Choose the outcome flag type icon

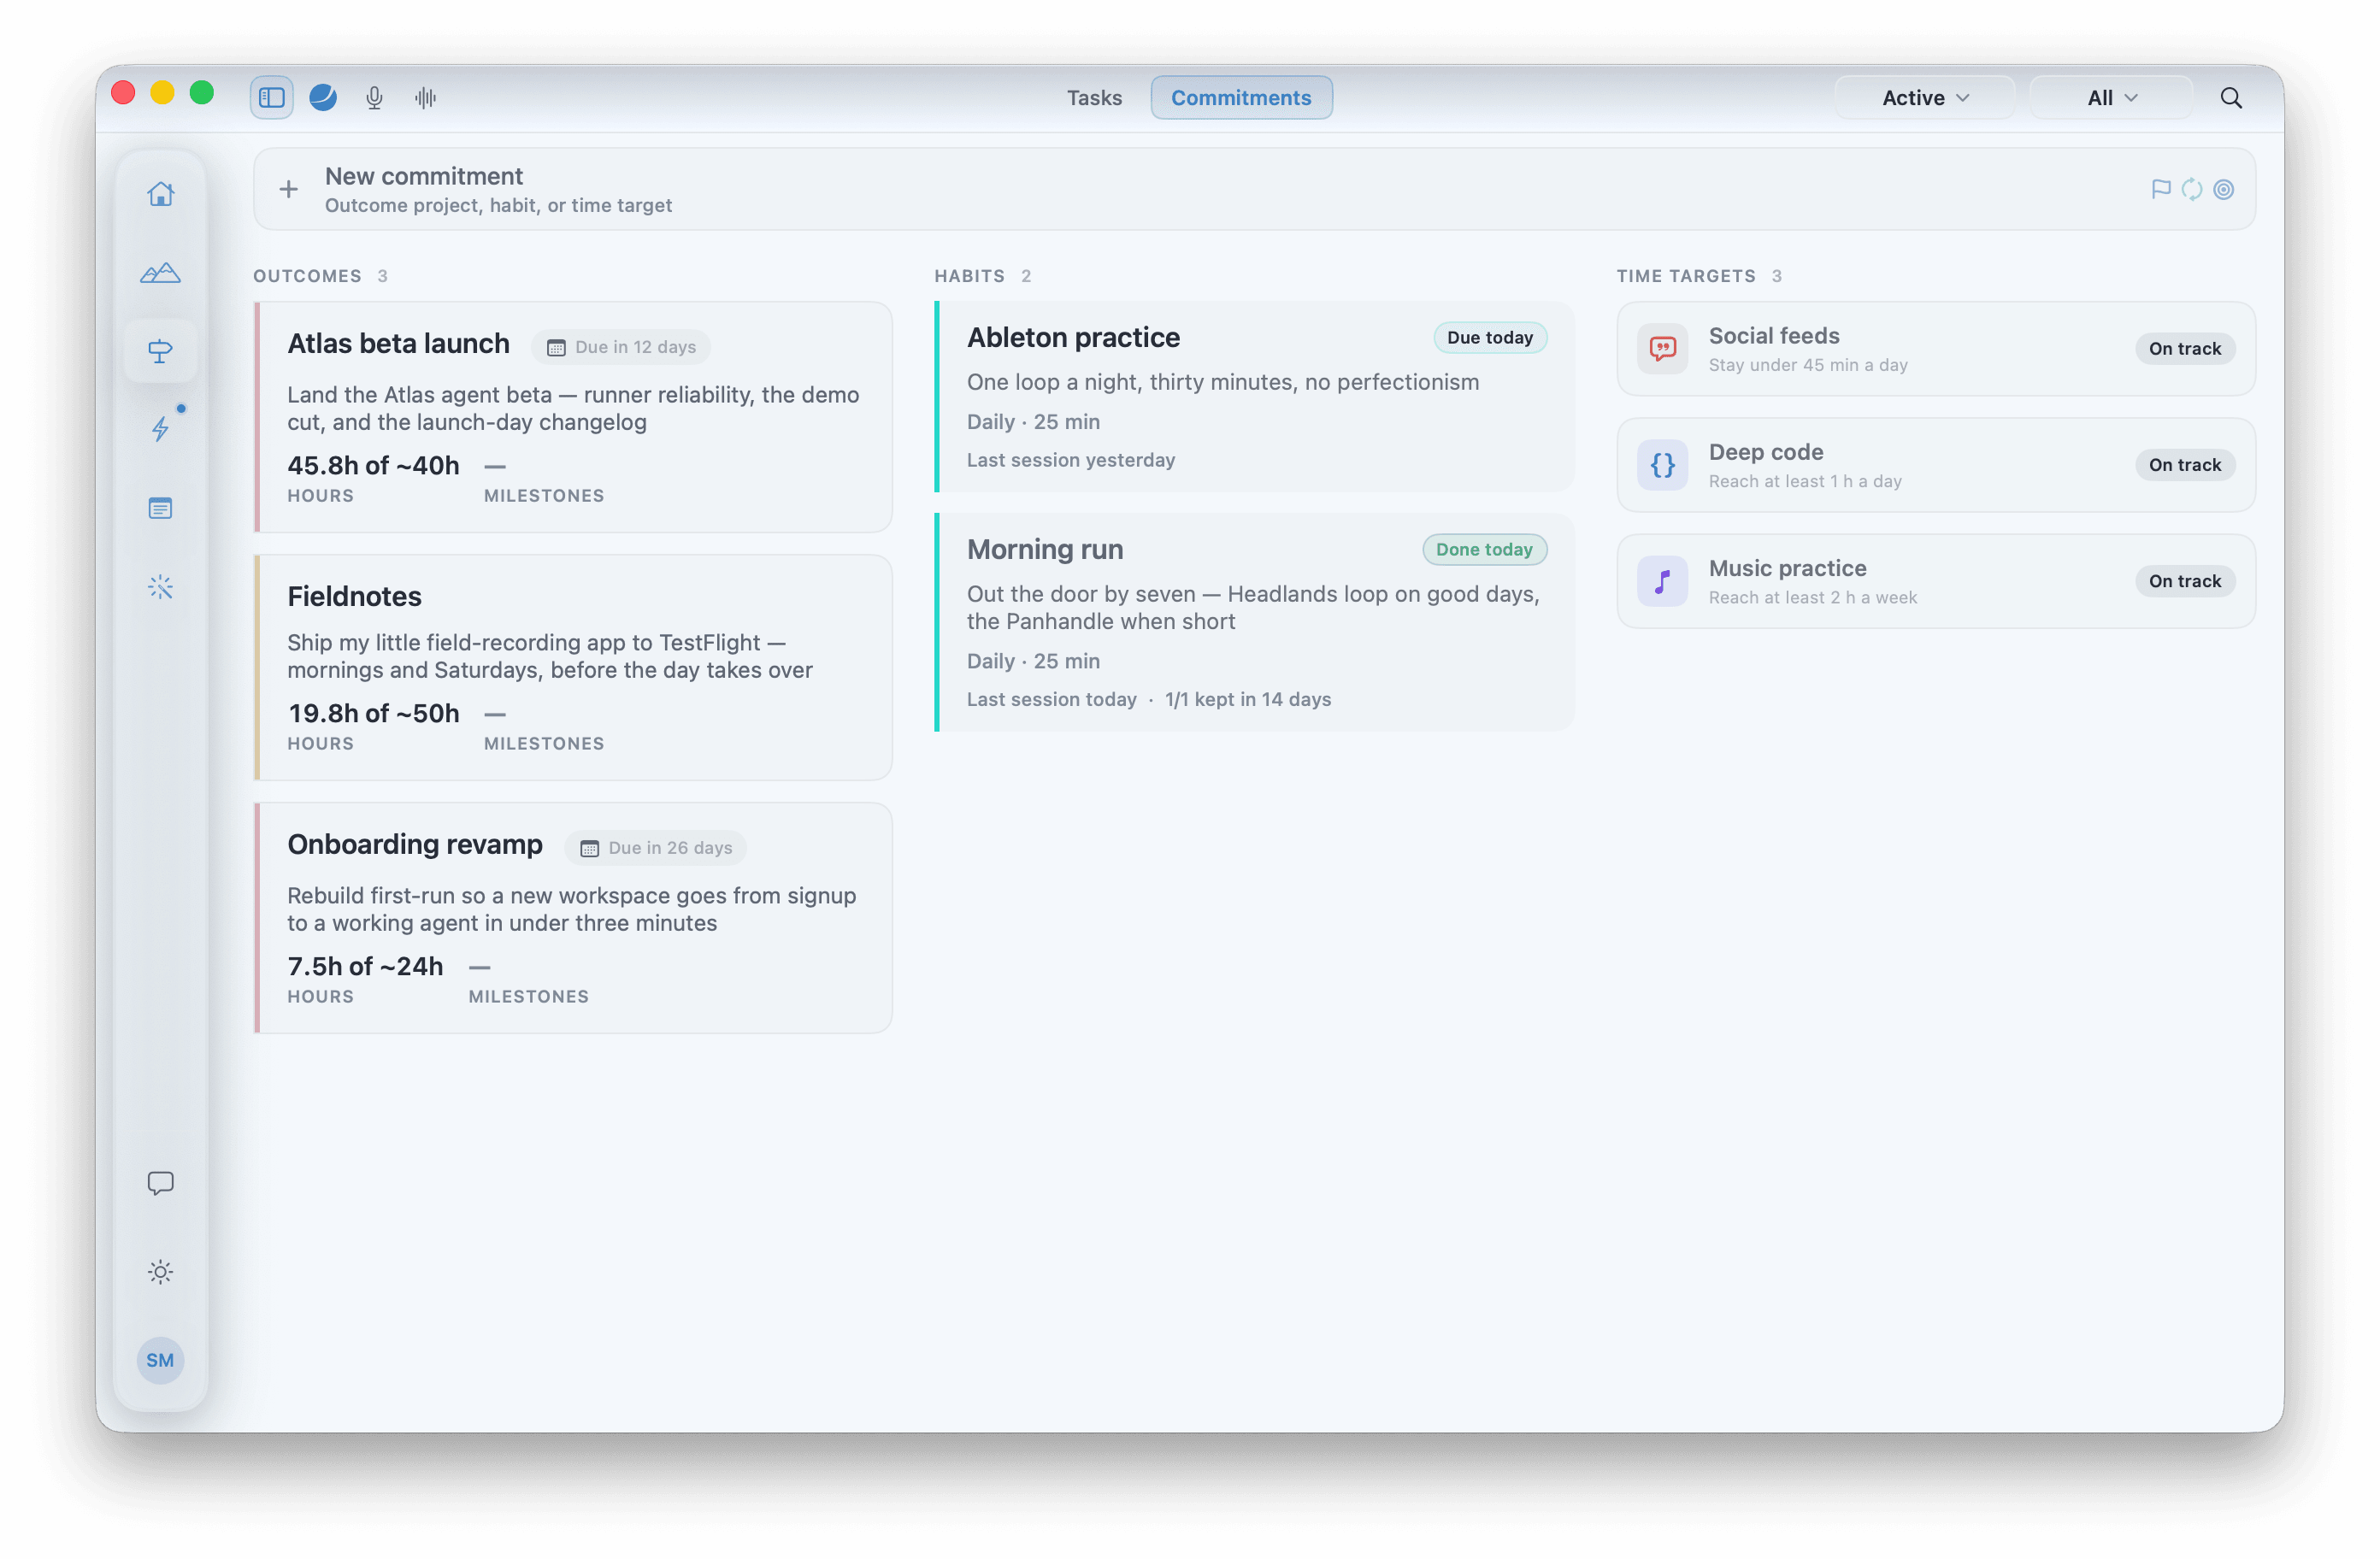[x=2160, y=189]
